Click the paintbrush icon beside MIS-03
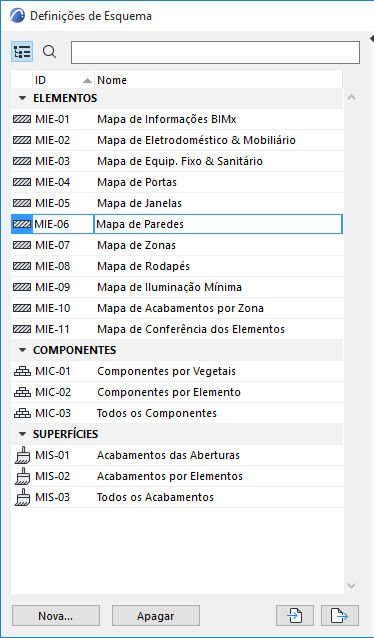 [x=21, y=497]
